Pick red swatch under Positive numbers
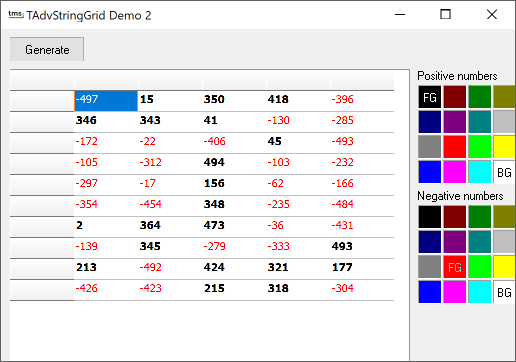 (x=455, y=147)
